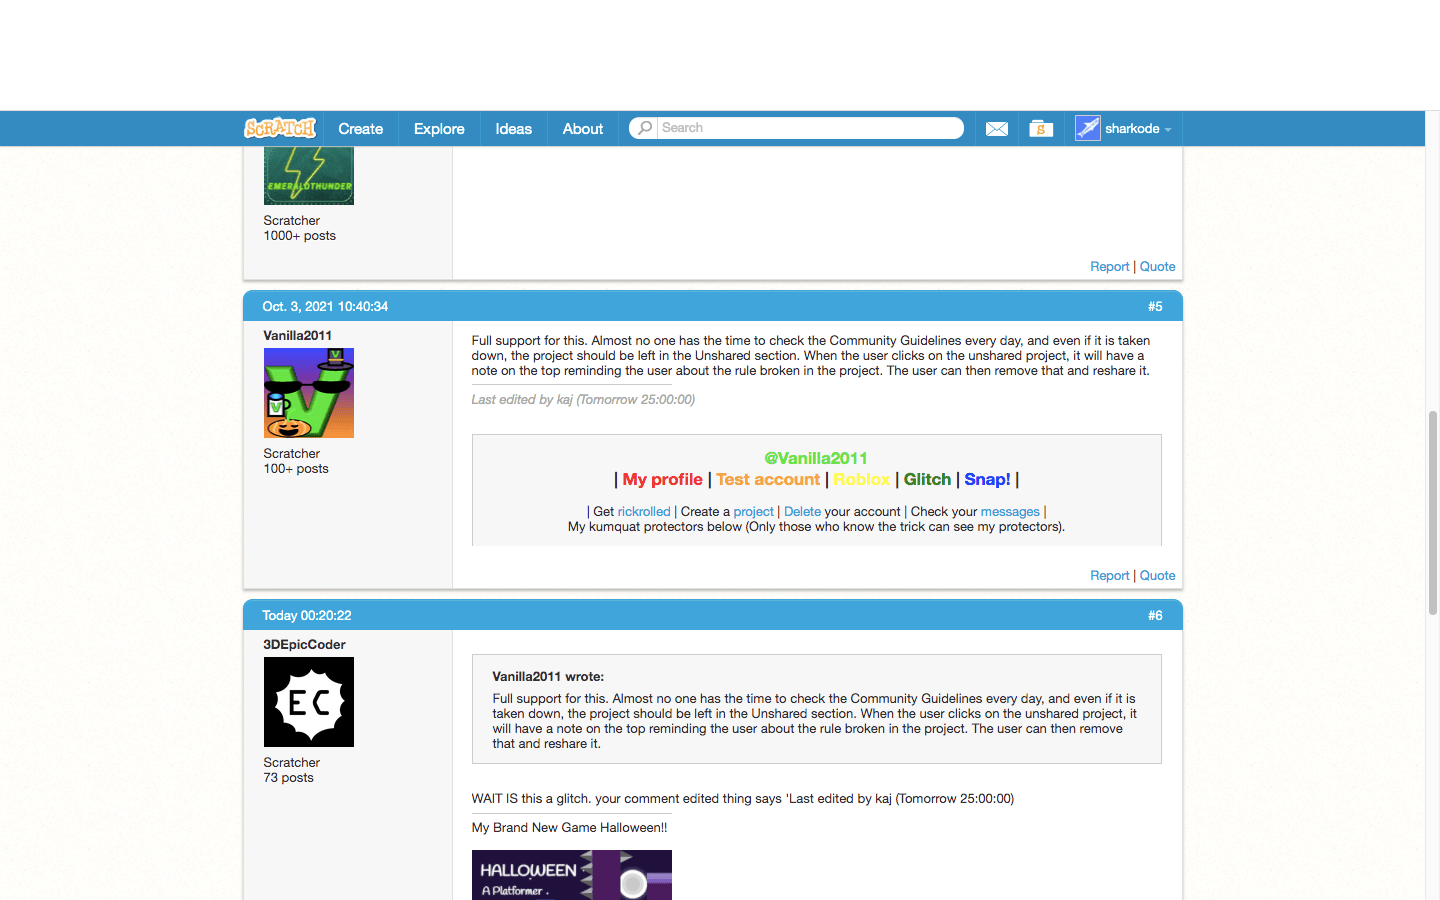Click sharkode's profile avatar icon
The height and width of the screenshot is (900, 1440).
1087,128
